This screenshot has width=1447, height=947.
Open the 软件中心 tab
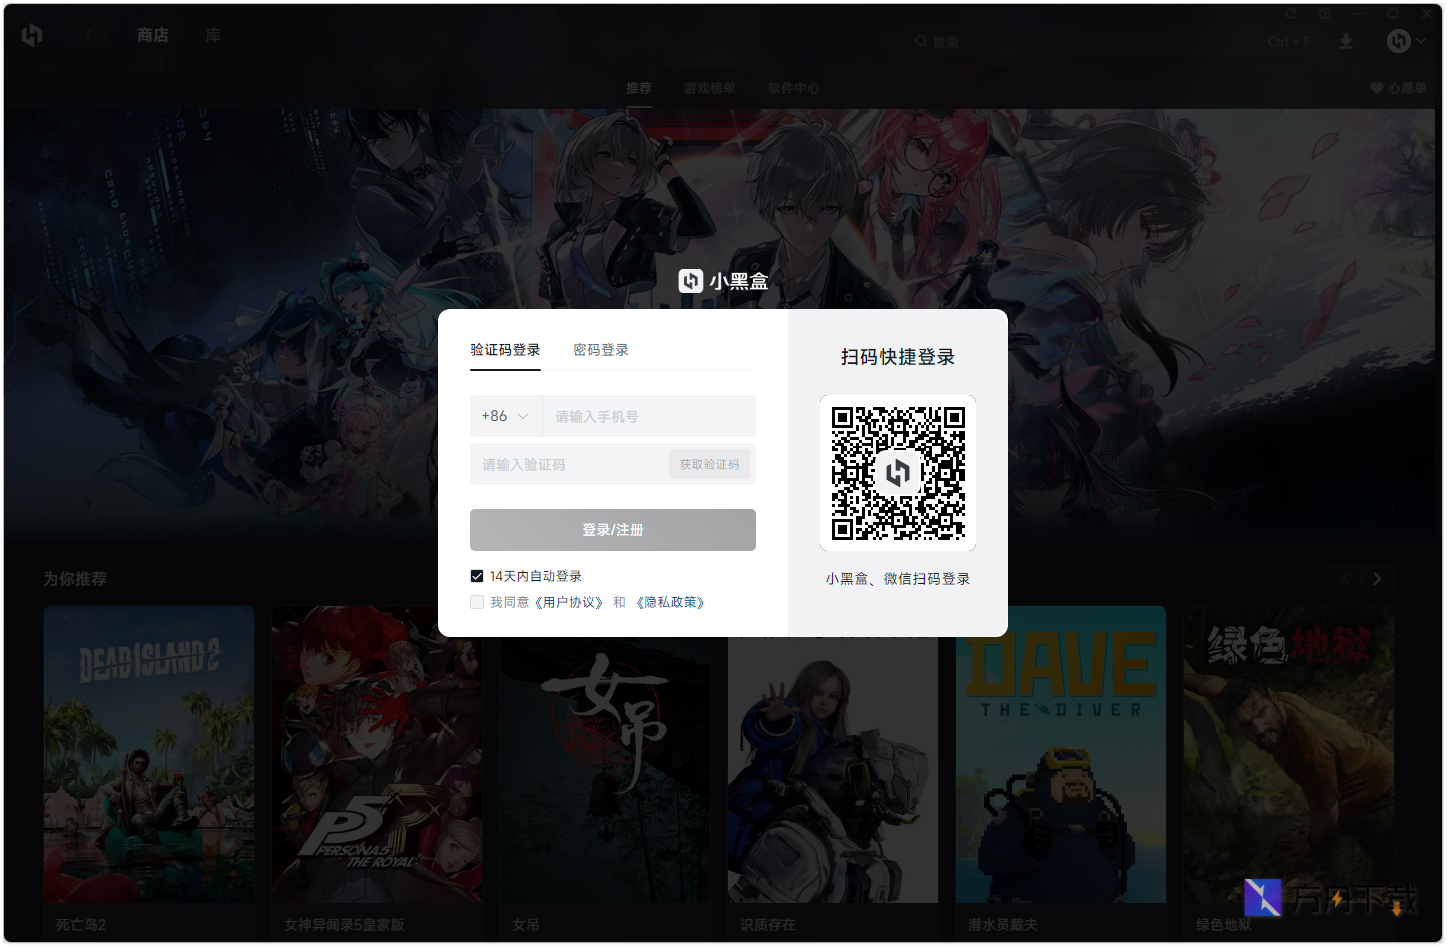793,88
